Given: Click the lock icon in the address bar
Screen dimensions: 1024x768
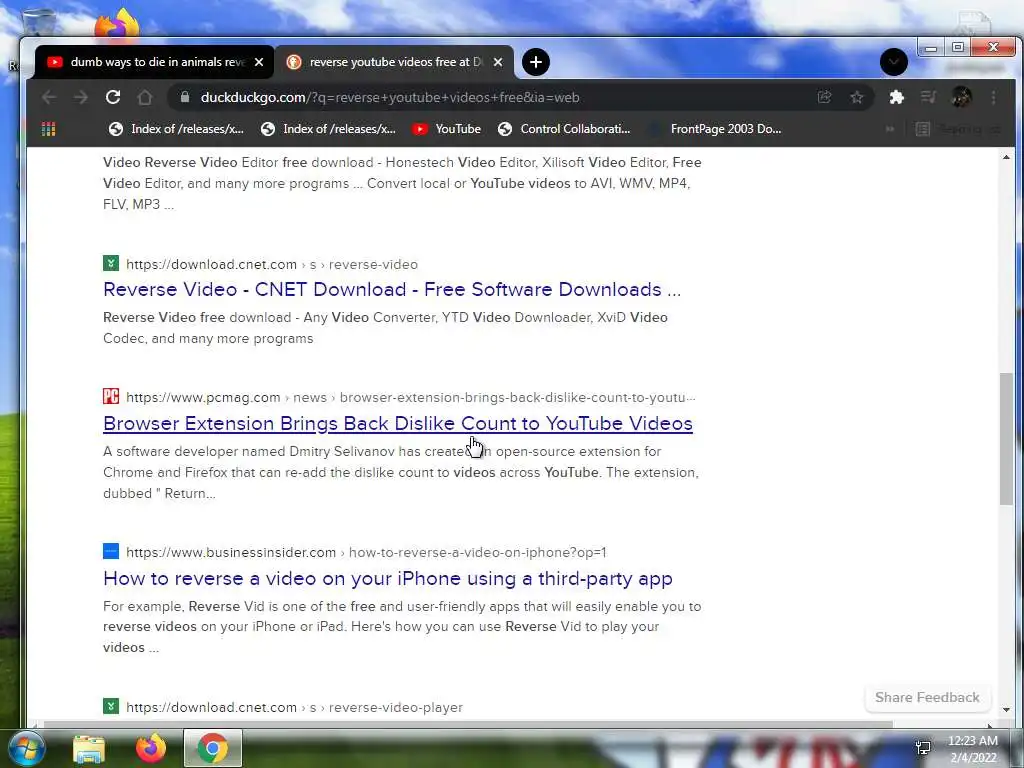Looking at the screenshot, I should 185,97.
